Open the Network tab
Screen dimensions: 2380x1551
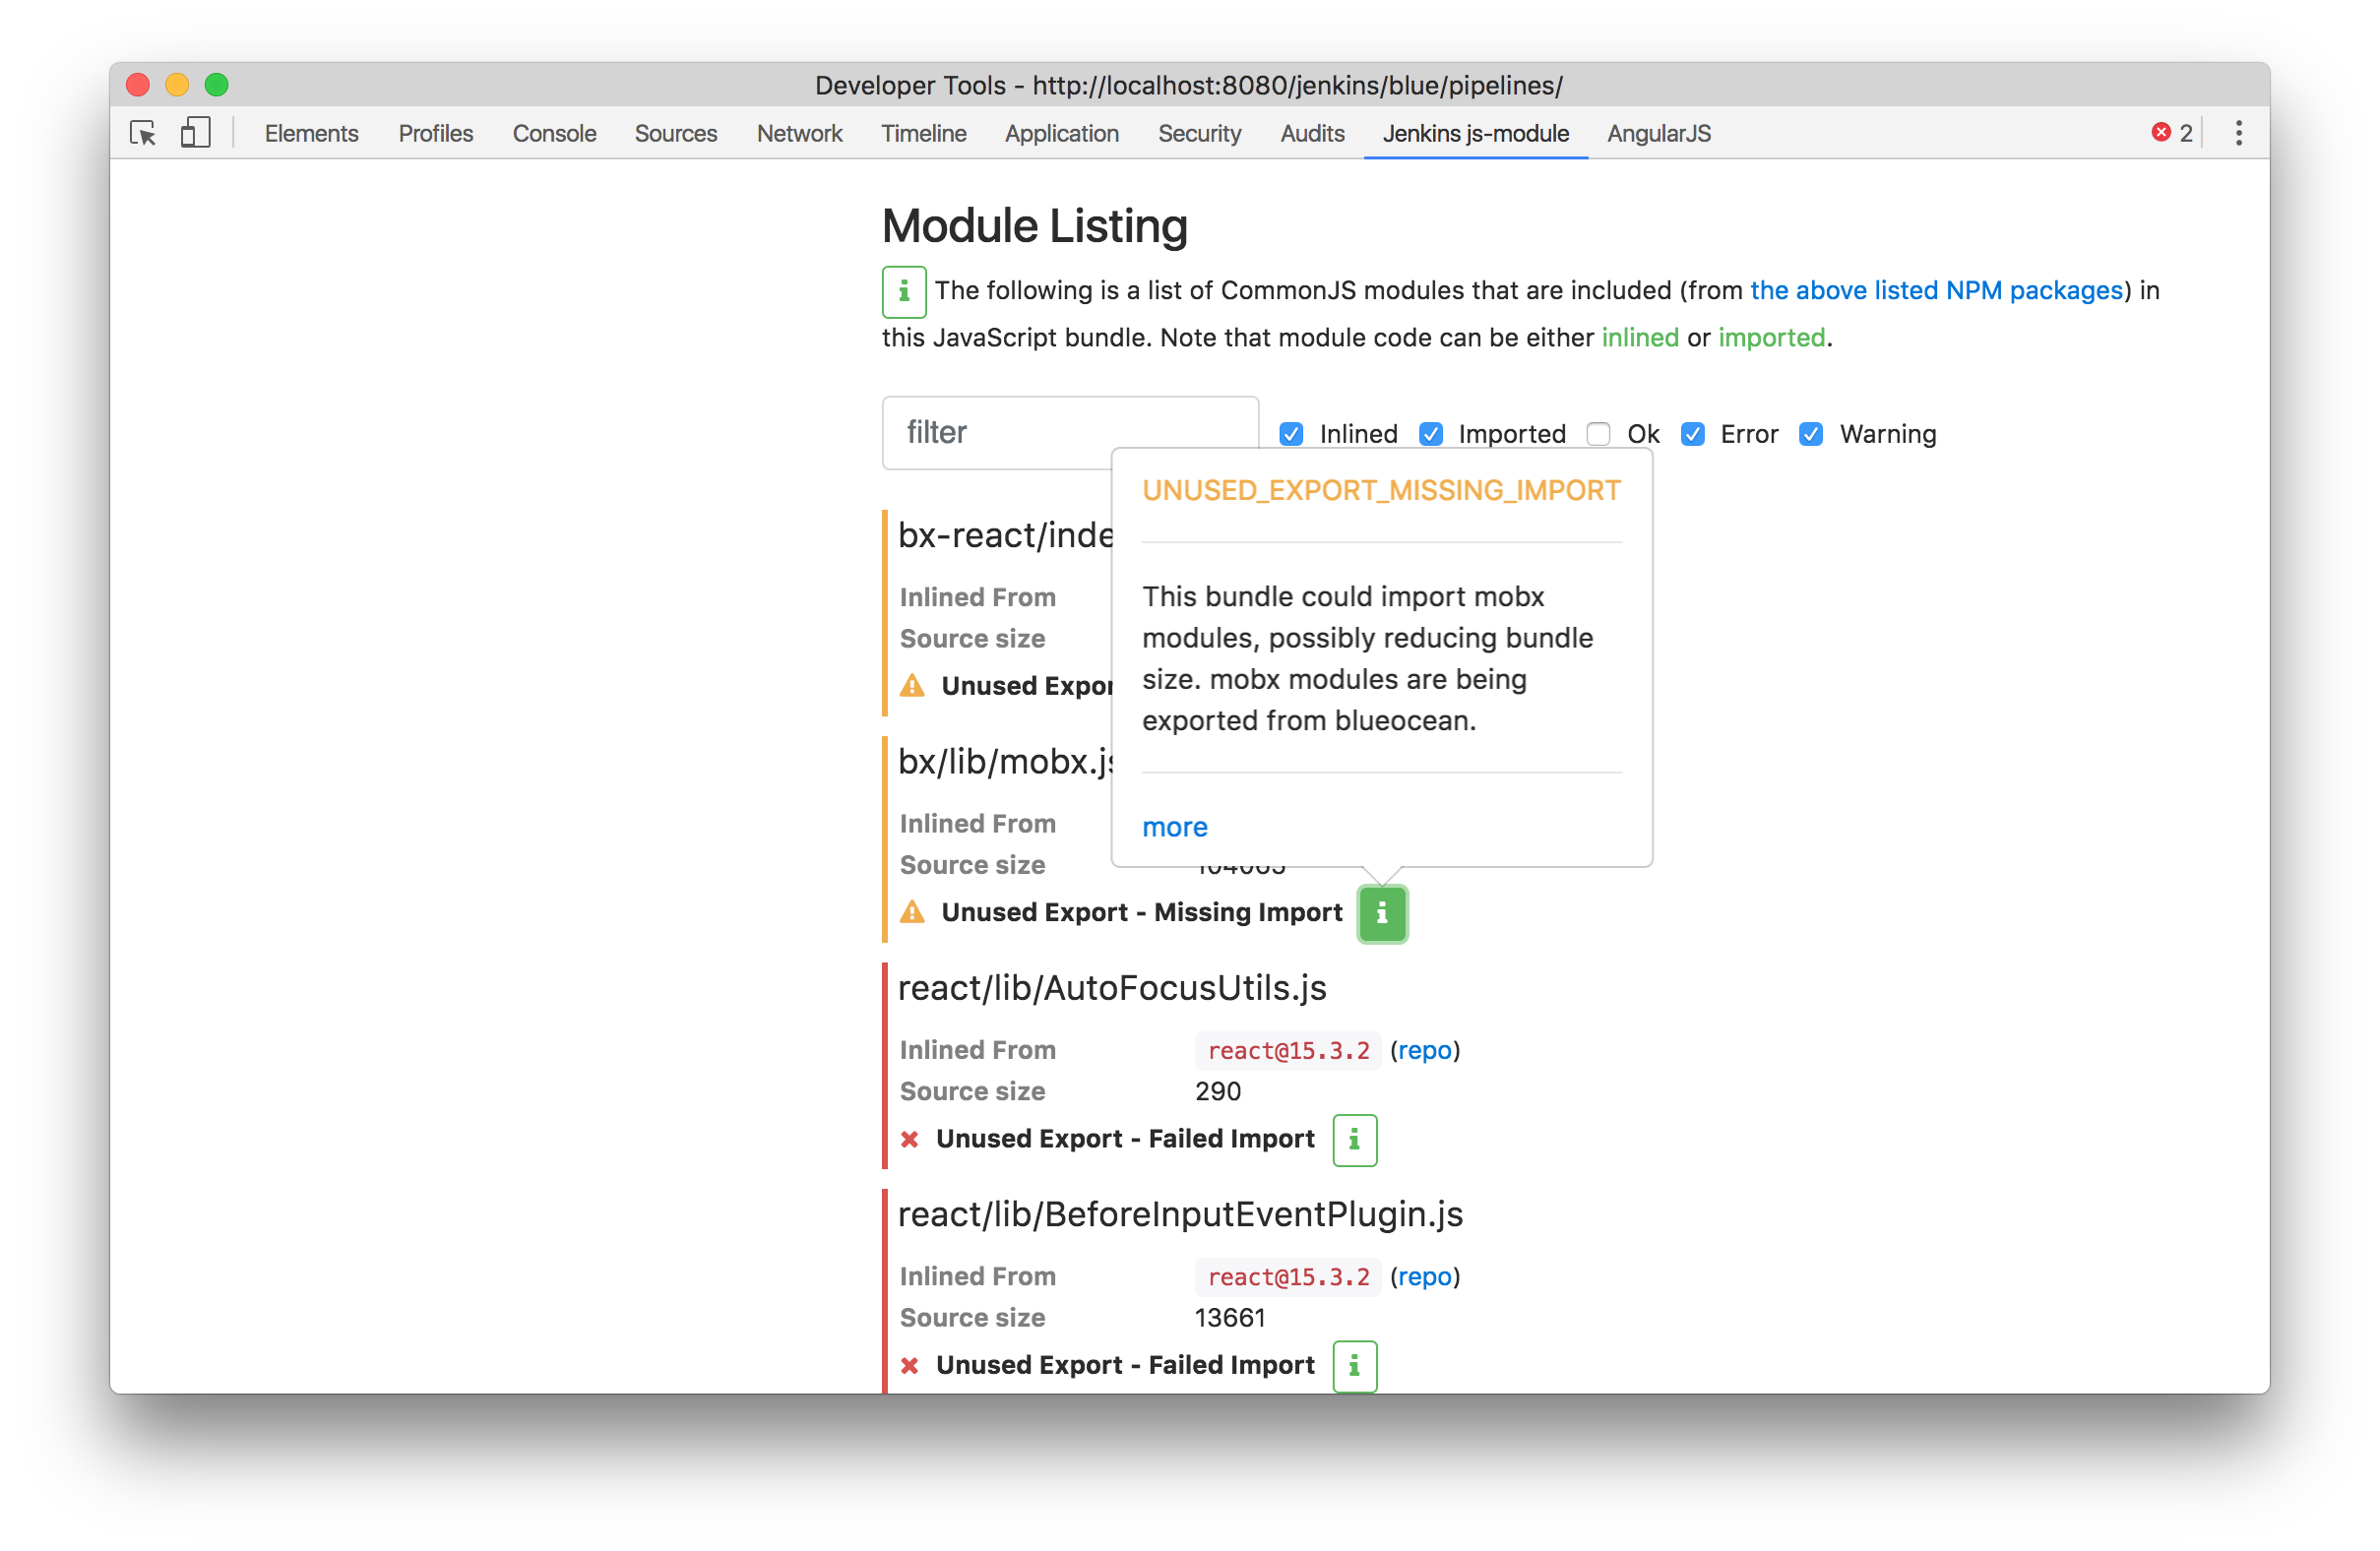point(799,133)
